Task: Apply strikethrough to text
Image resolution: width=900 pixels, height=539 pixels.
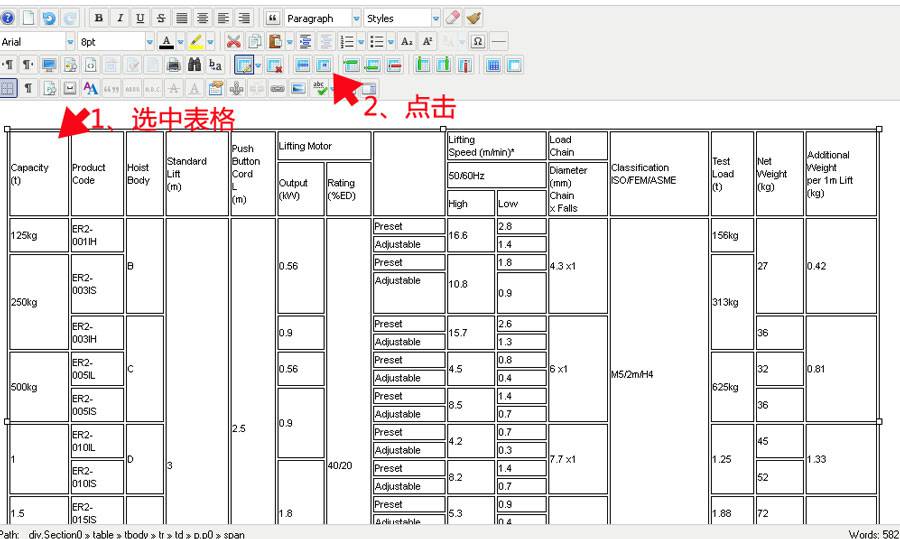Action: point(161,18)
